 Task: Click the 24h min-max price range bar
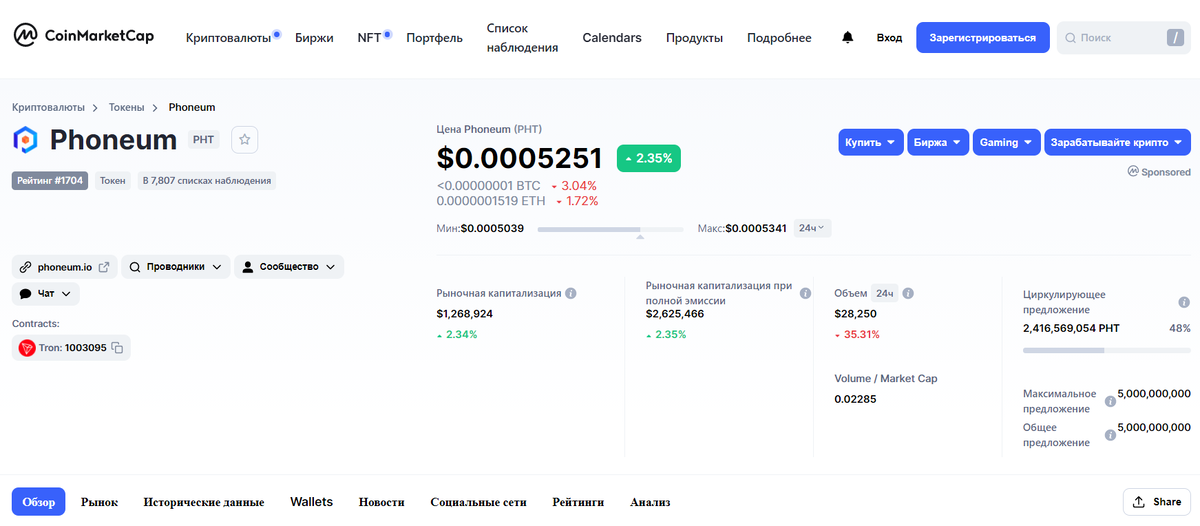611,230
